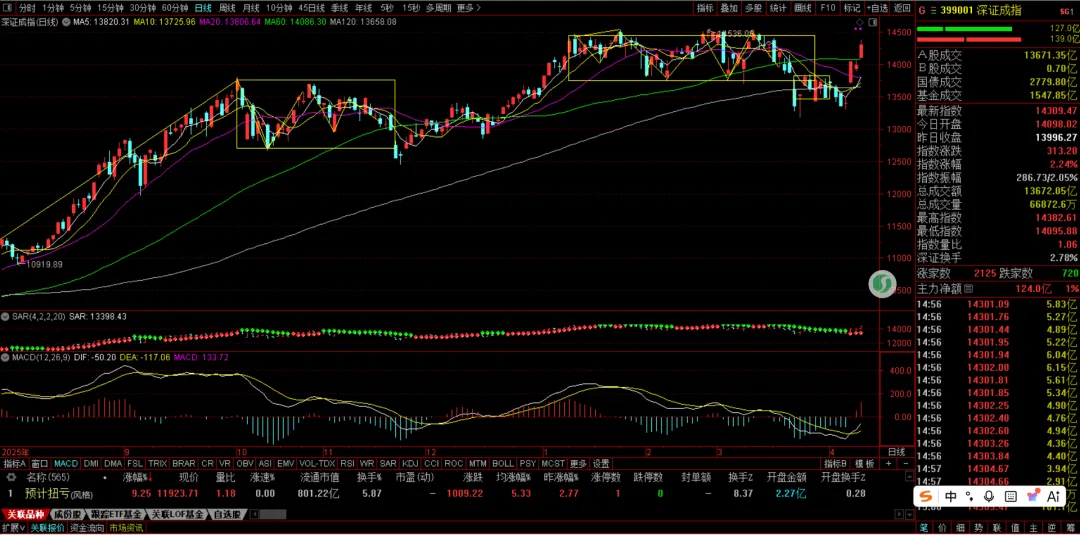Switch to 周线 weekly chart

227,8
